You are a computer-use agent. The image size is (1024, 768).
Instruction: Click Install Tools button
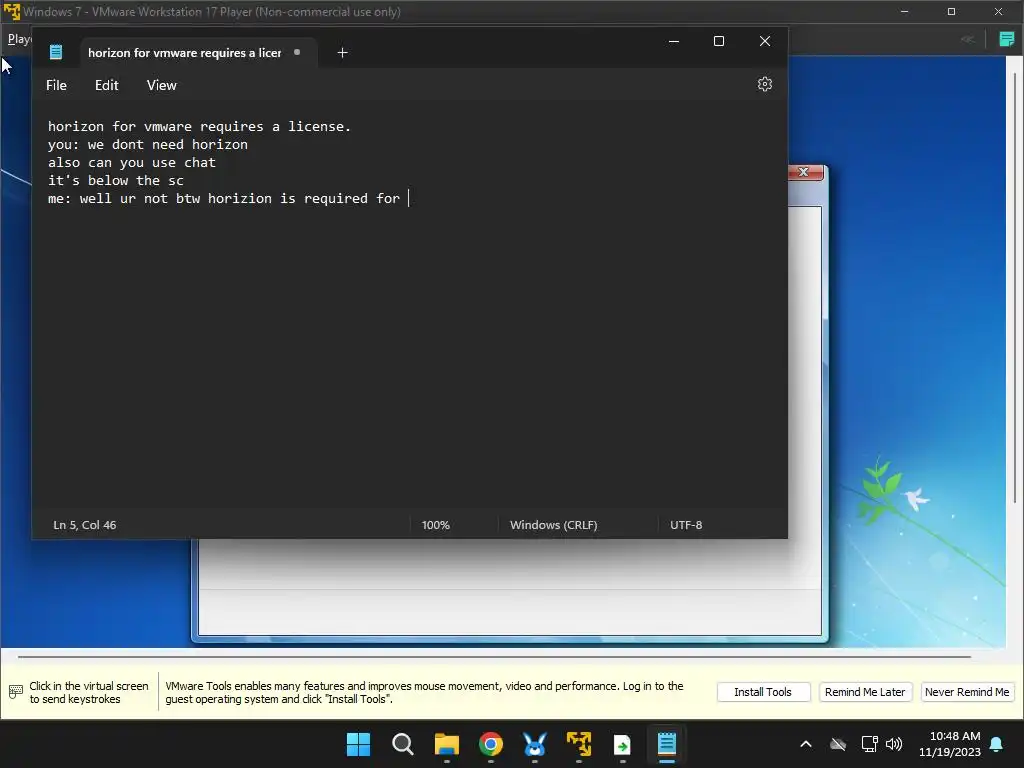tap(763, 692)
